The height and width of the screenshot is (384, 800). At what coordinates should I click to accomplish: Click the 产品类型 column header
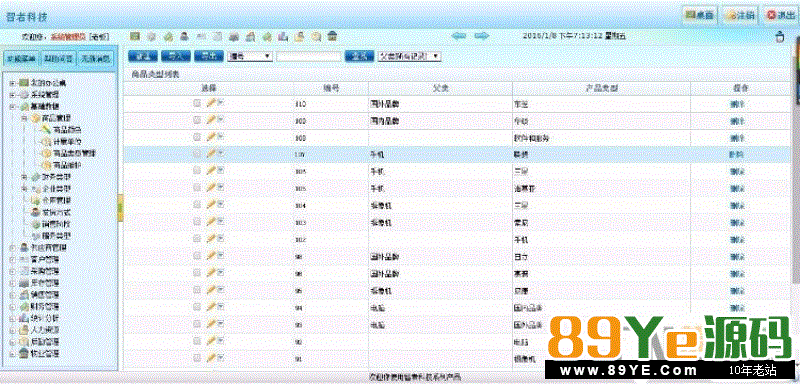601,88
